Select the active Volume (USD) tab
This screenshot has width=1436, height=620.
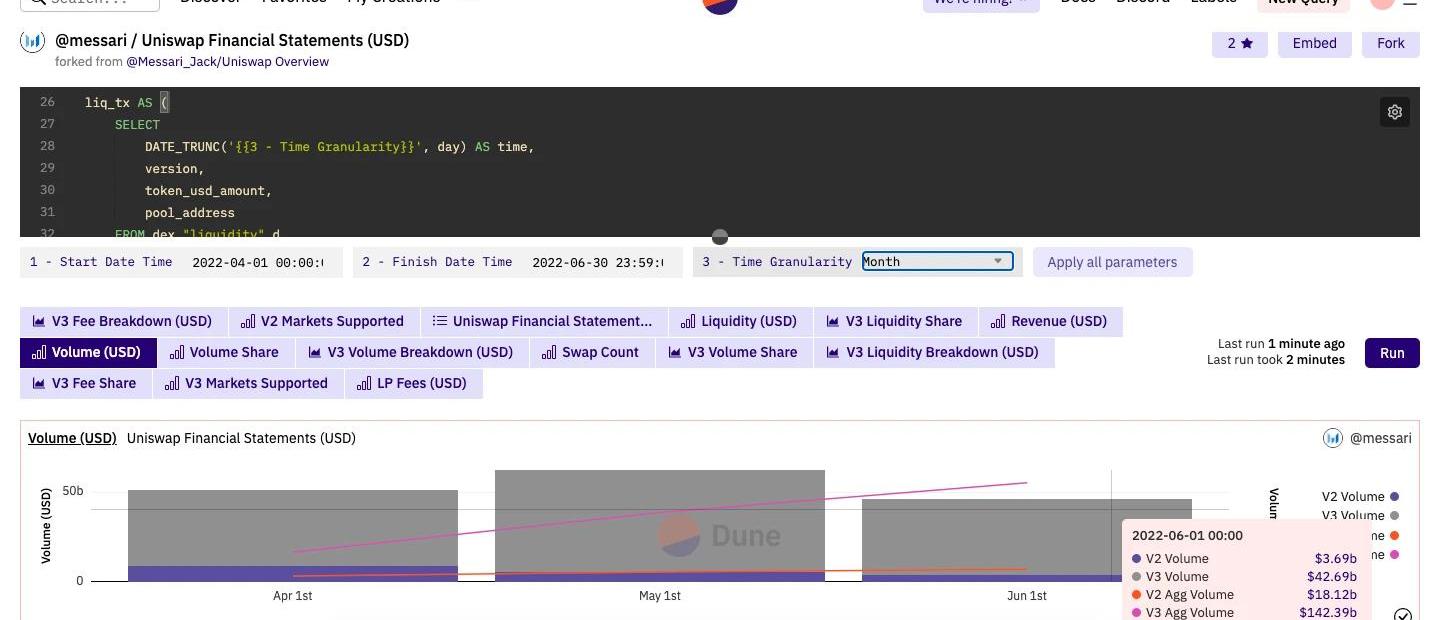click(87, 352)
